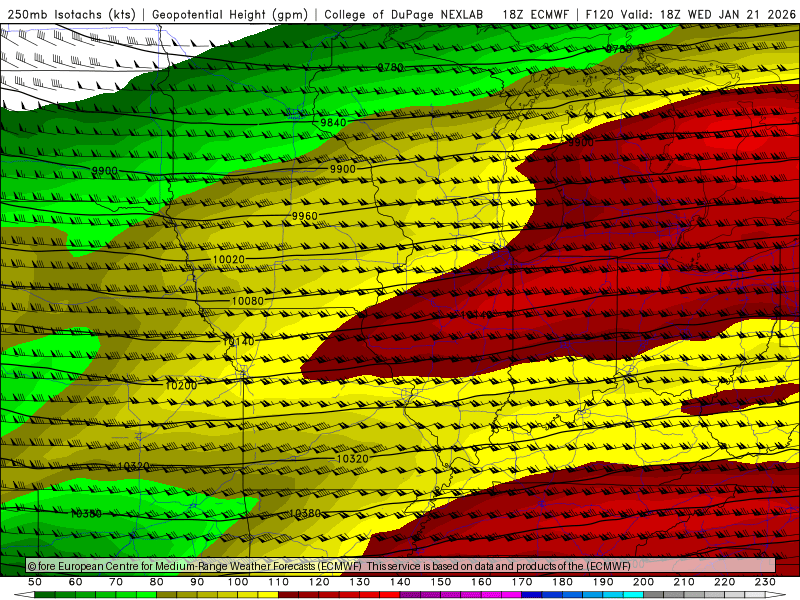Screen dimensions: 800x600
Task: Pick the dark maroon swatch just after 110
Action: [x=288, y=595]
